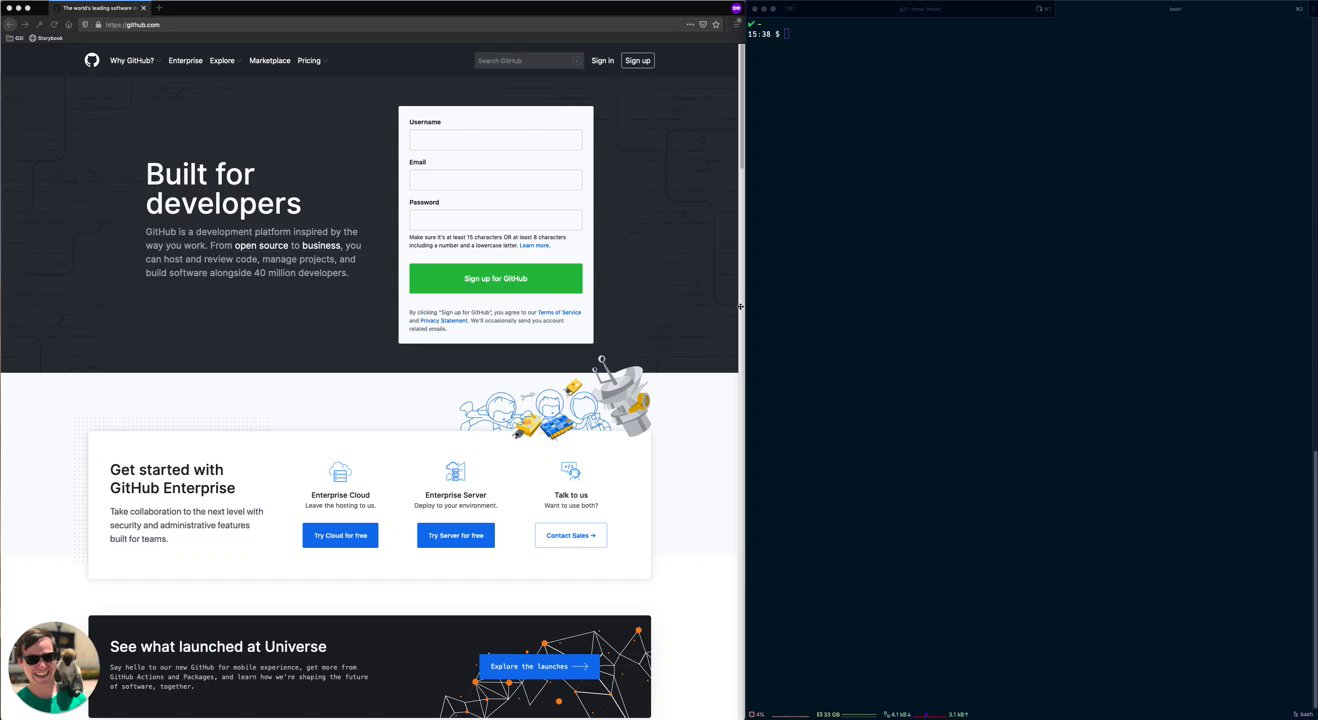Click the Sign in link
The image size is (1318, 720).
tap(602, 60)
